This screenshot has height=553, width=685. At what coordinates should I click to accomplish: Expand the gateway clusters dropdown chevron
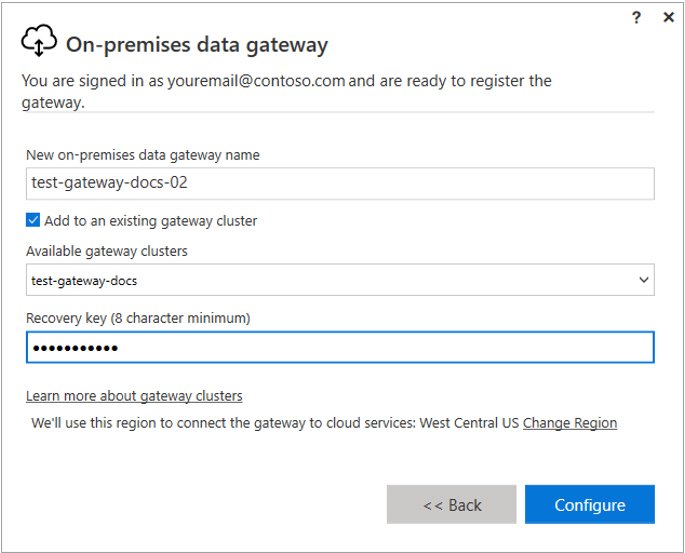click(644, 281)
